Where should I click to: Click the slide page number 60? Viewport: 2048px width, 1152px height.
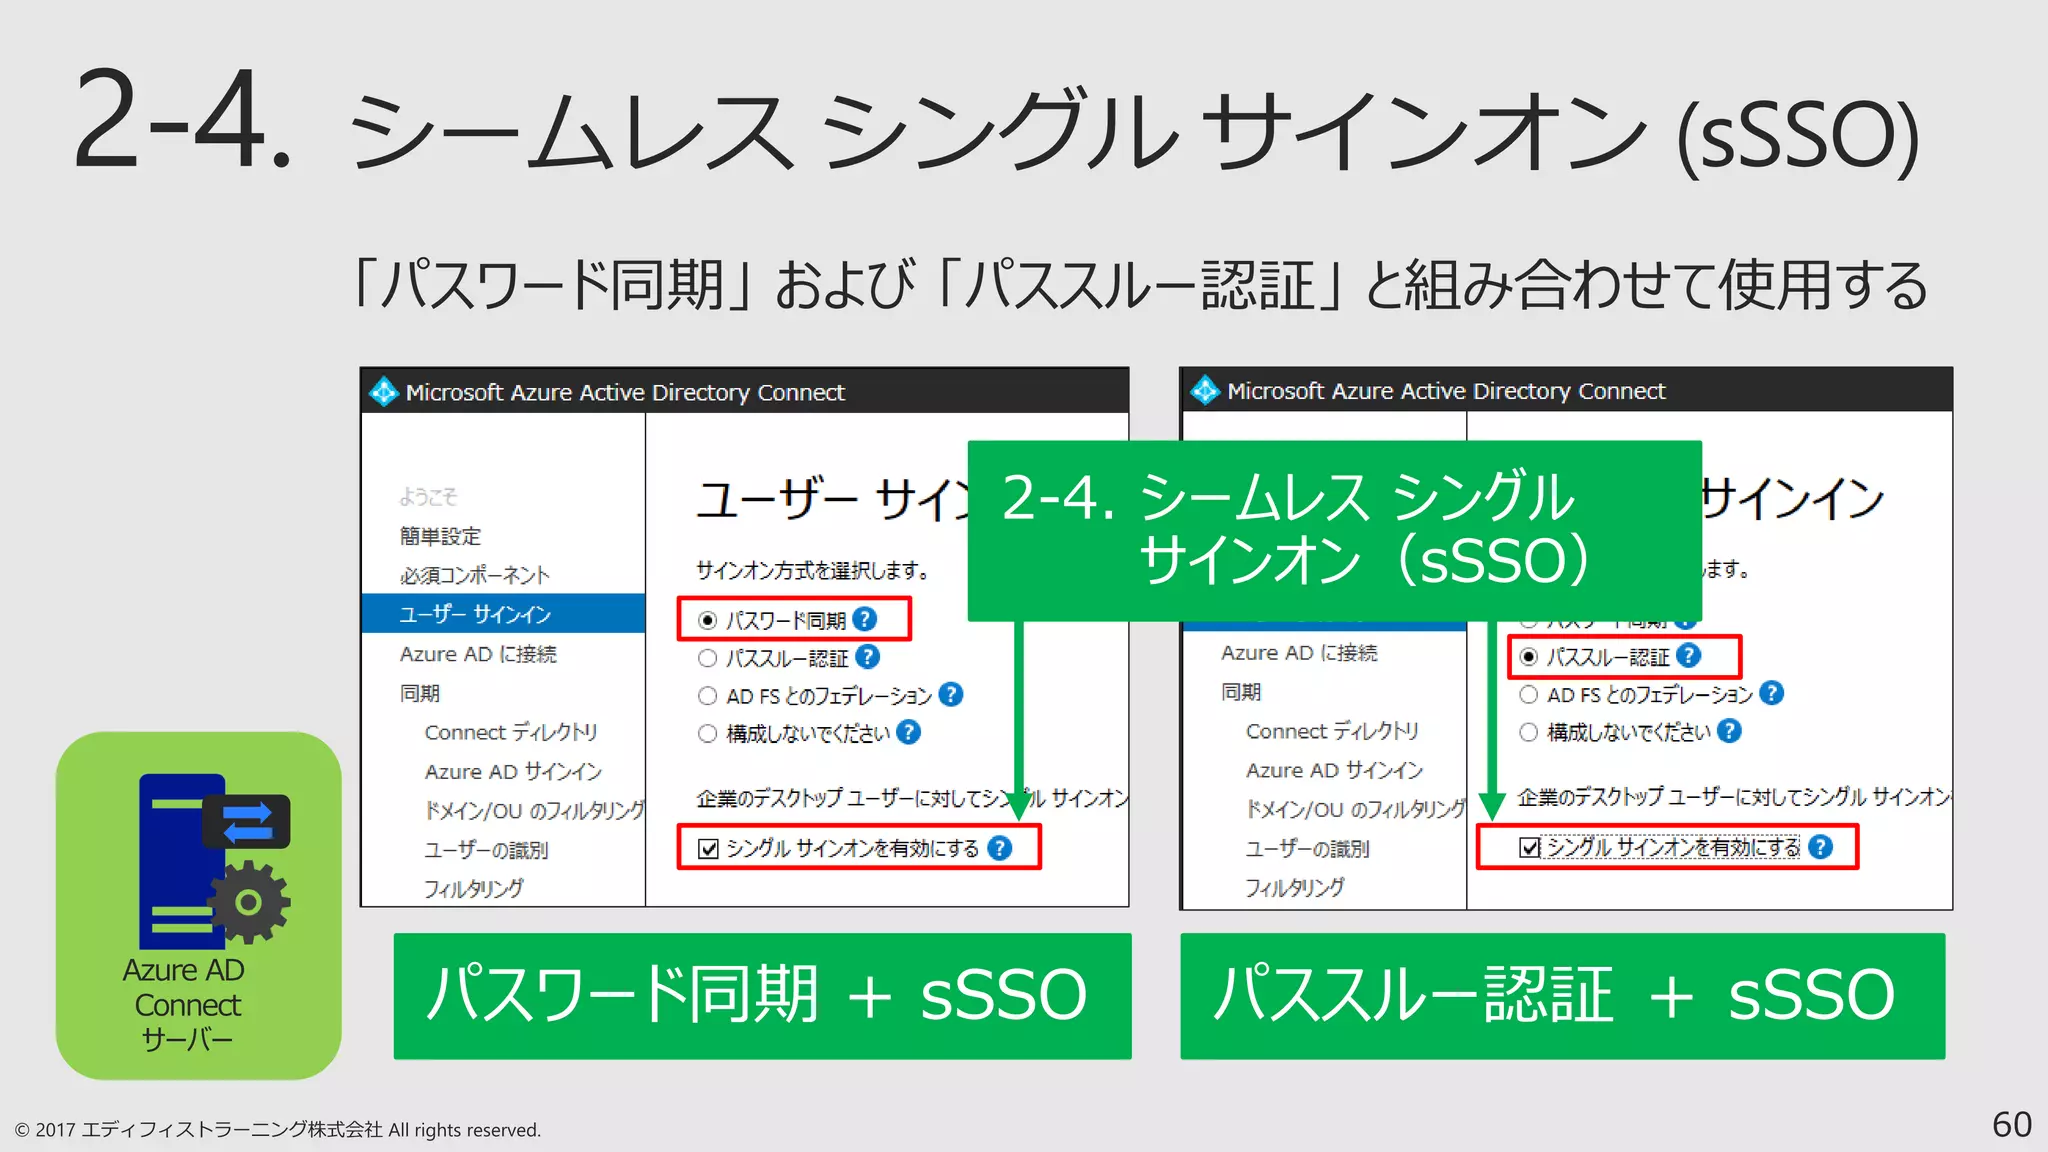(2011, 1124)
